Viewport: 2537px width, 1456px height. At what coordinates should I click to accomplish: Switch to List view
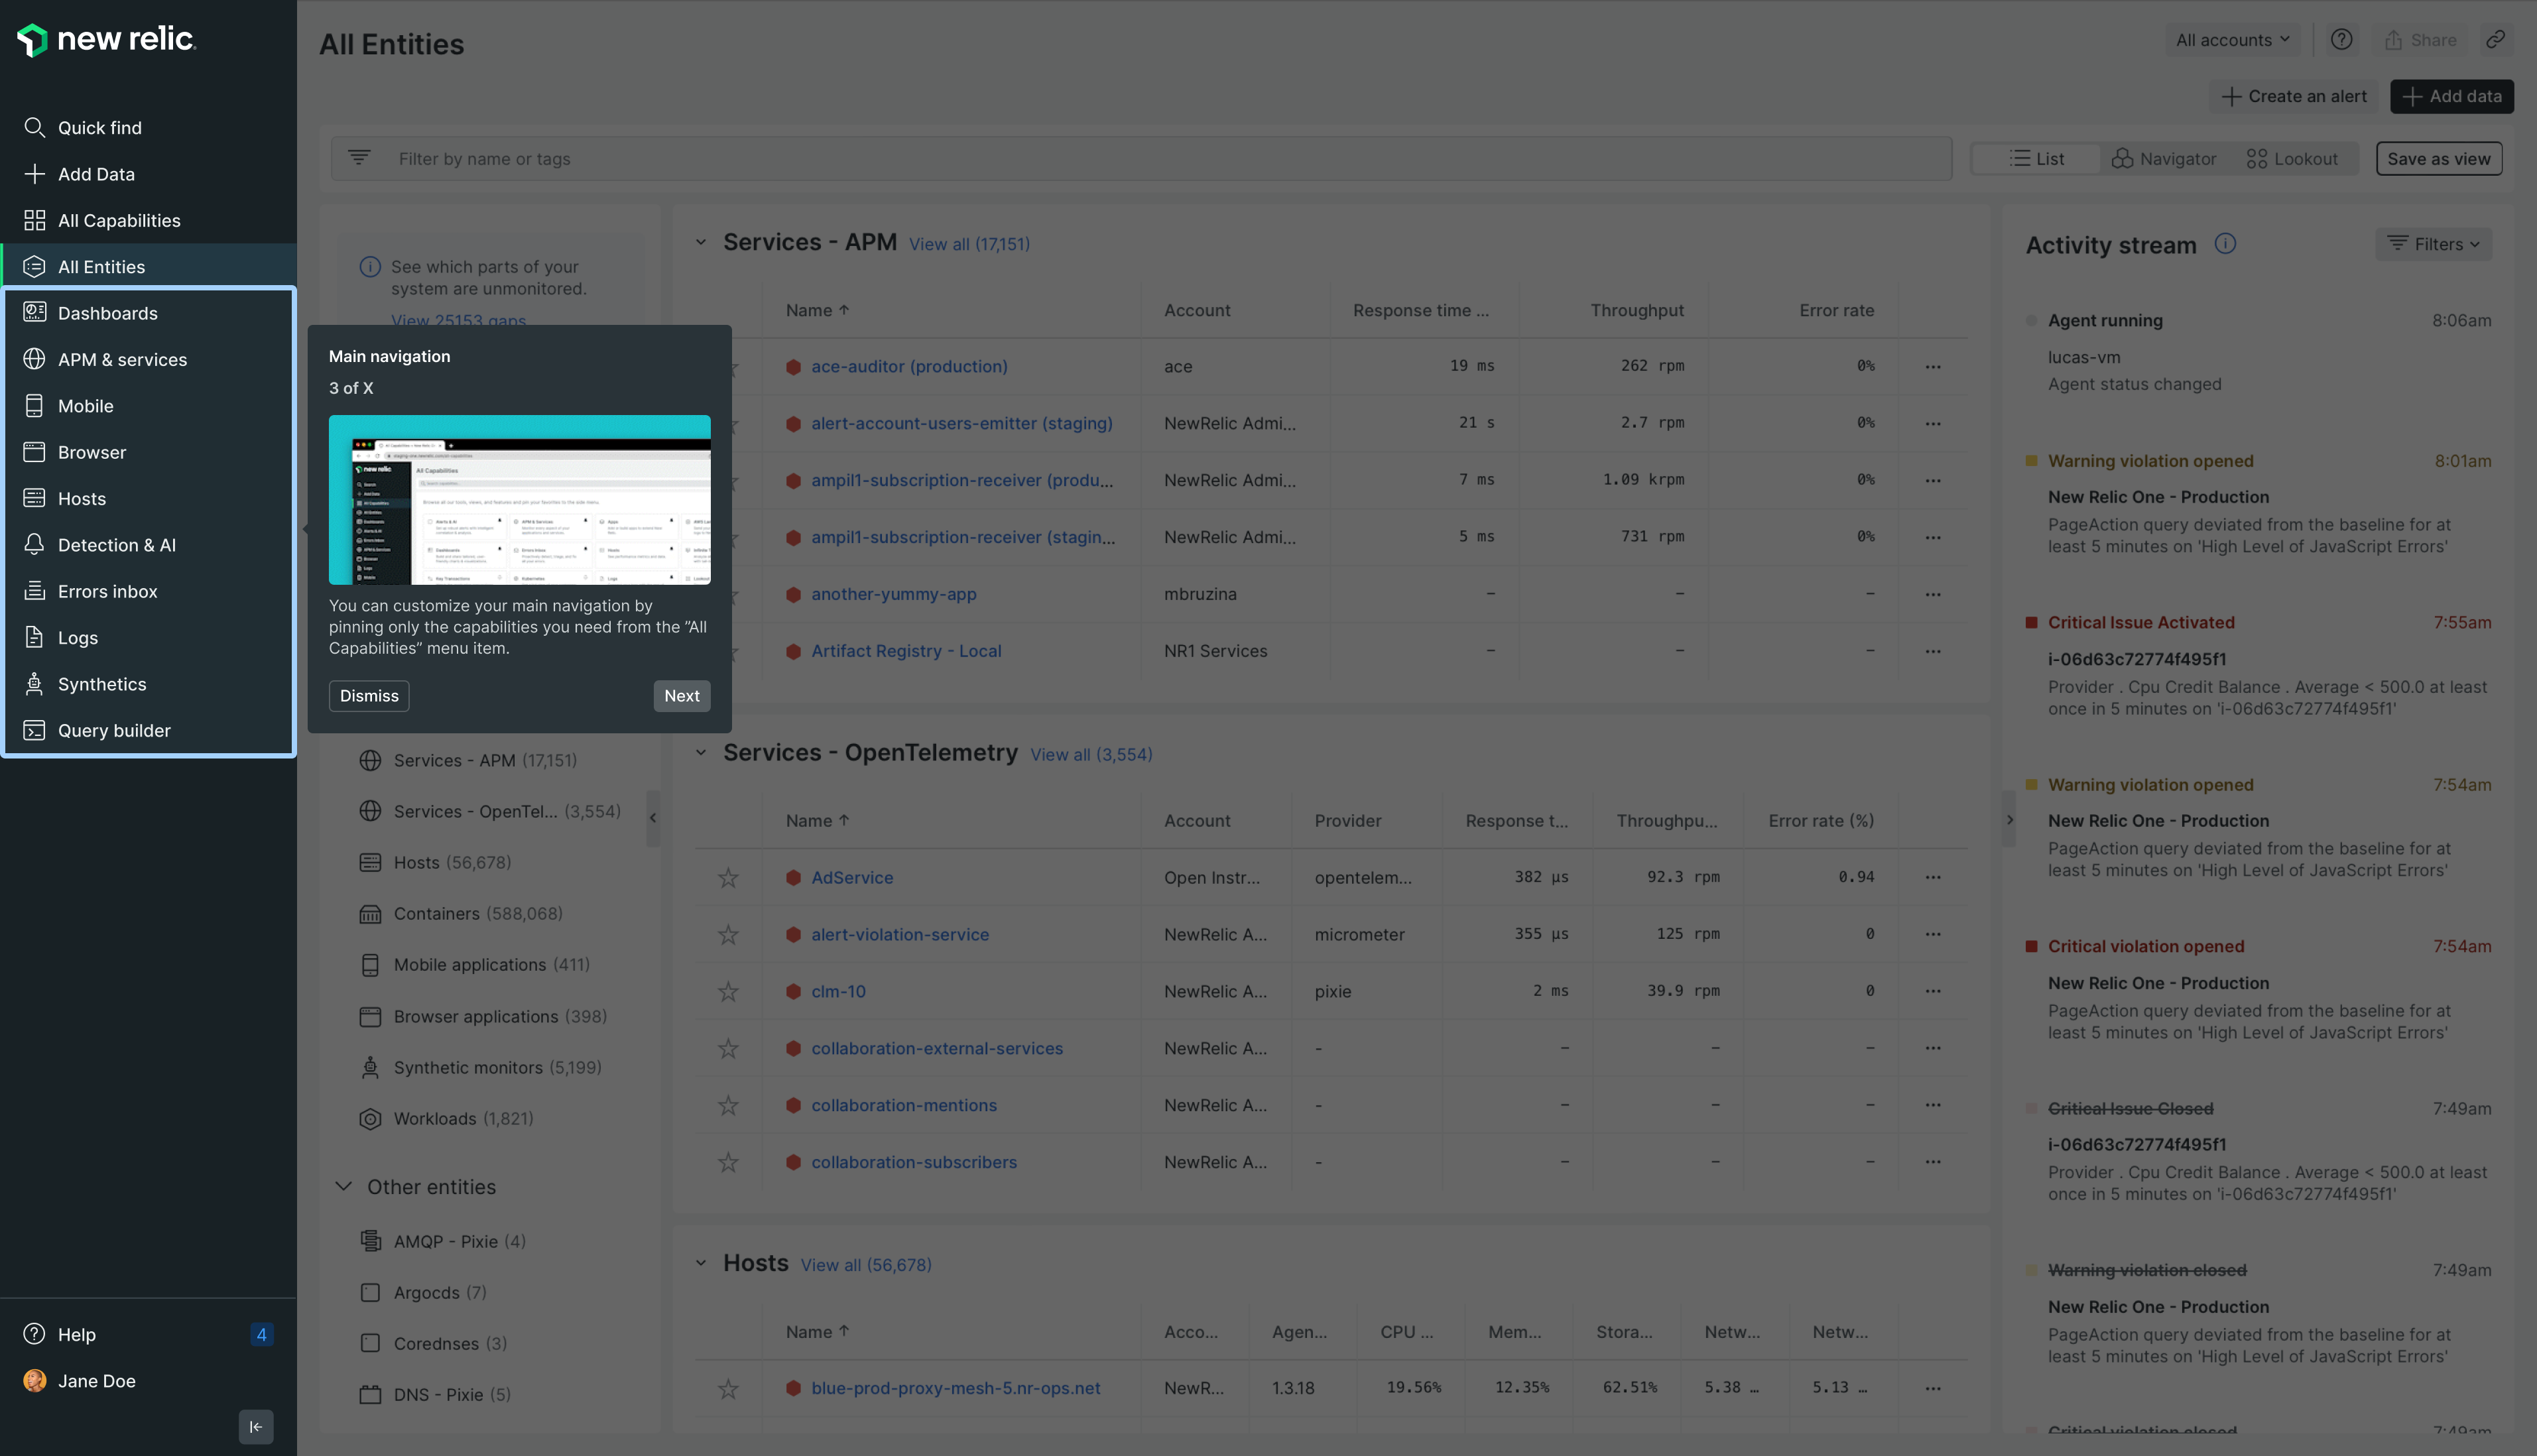(x=2037, y=158)
